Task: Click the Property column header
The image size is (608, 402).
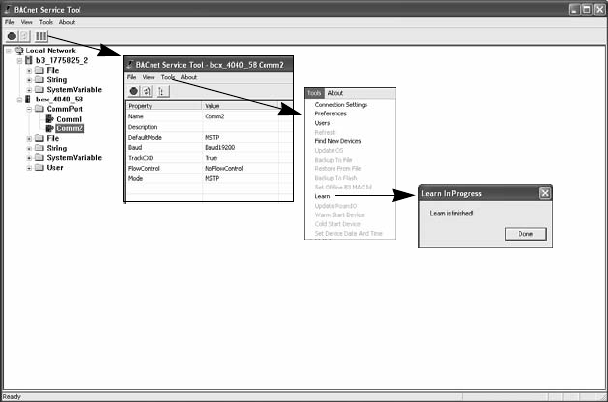Action: click(164, 106)
